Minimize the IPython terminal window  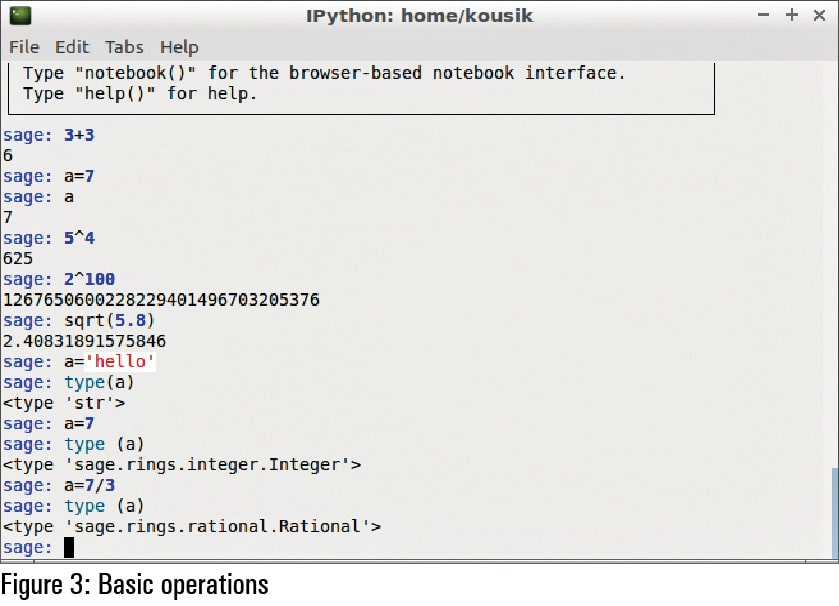pos(764,15)
